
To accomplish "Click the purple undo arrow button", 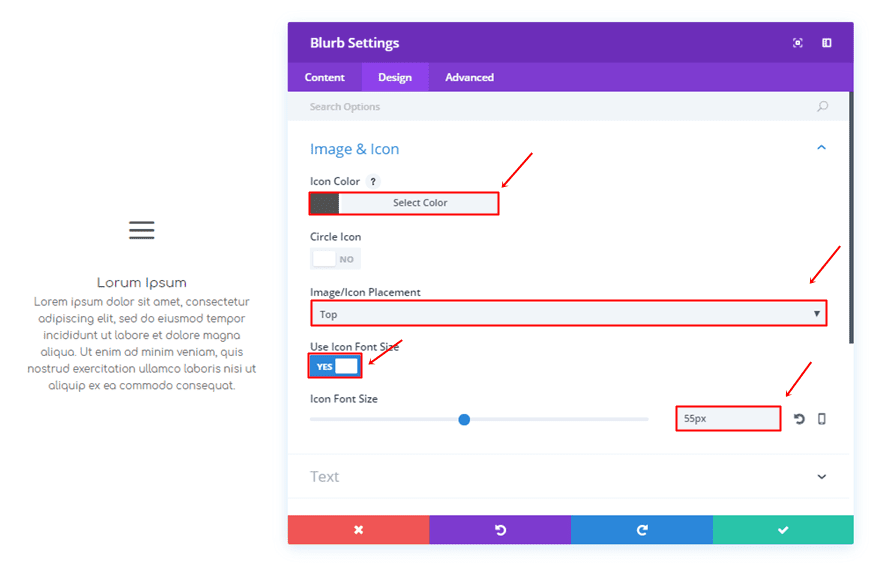I will click(x=500, y=530).
